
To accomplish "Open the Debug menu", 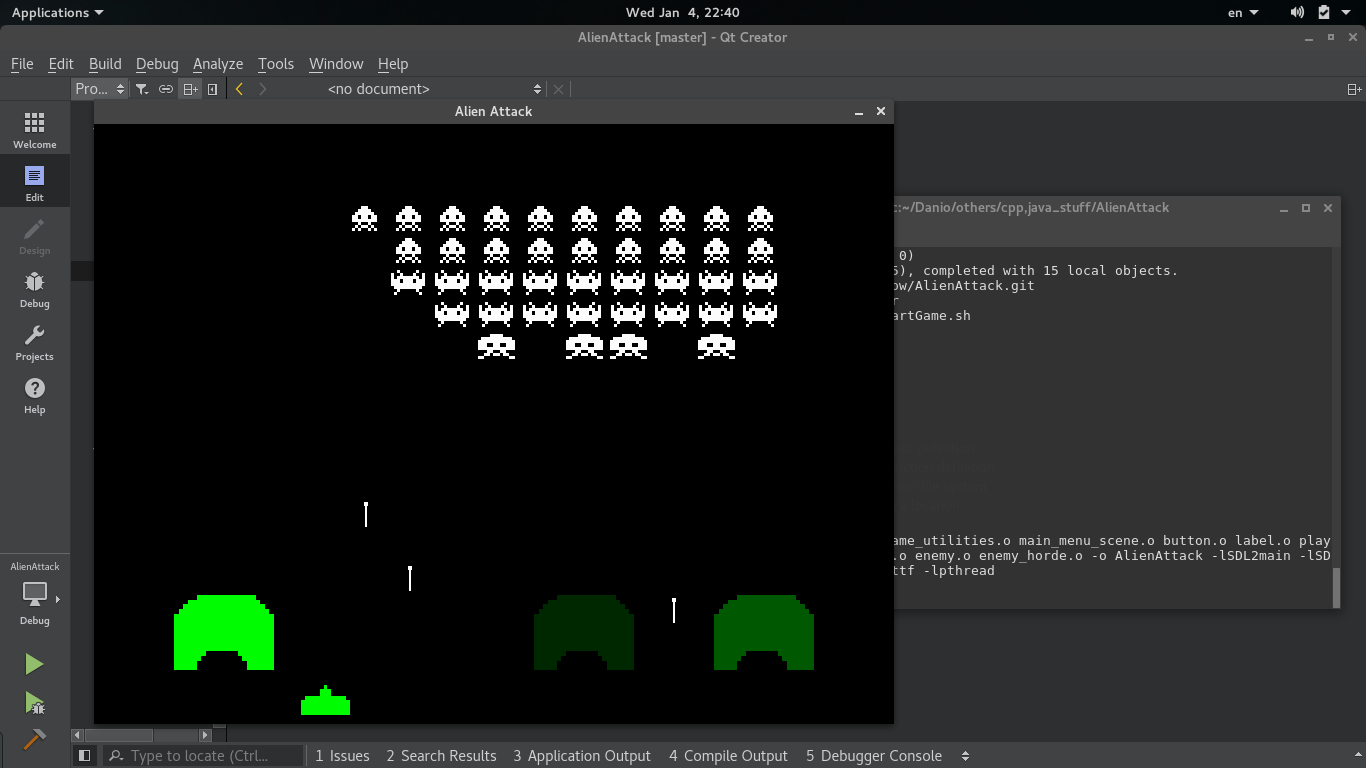I will pos(157,63).
